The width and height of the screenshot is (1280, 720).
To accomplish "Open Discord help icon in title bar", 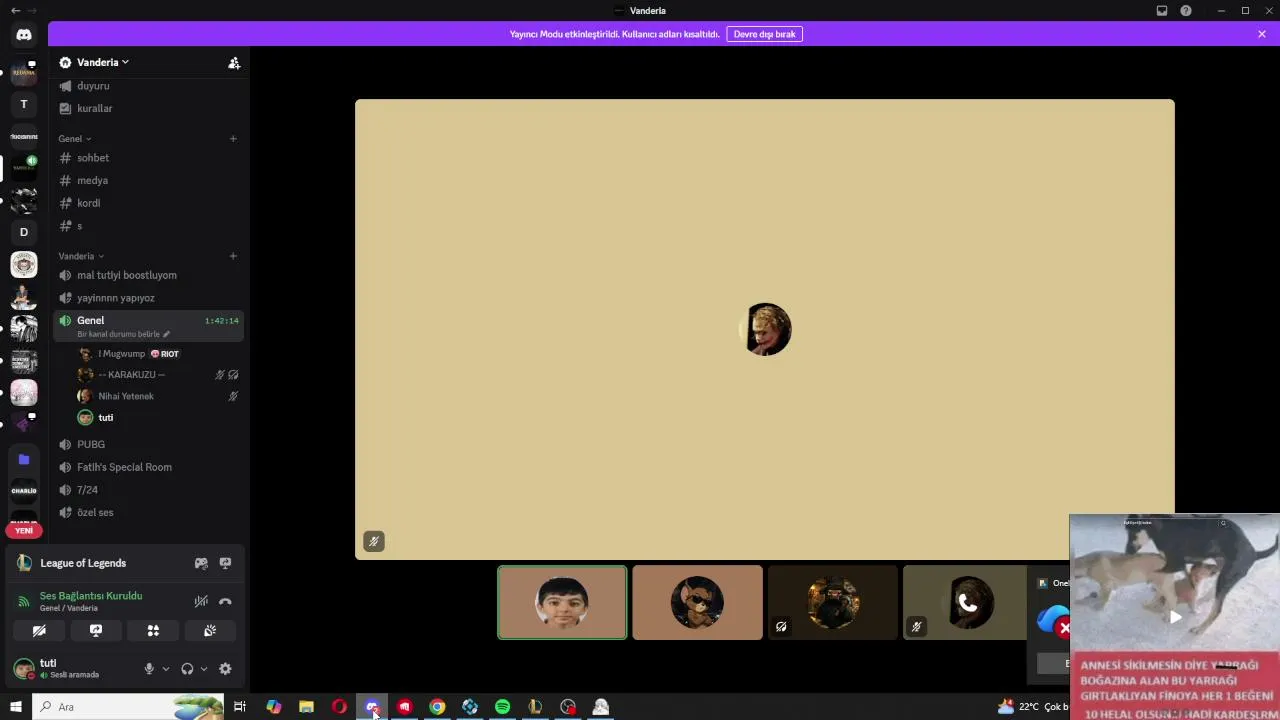I will coord(1186,11).
